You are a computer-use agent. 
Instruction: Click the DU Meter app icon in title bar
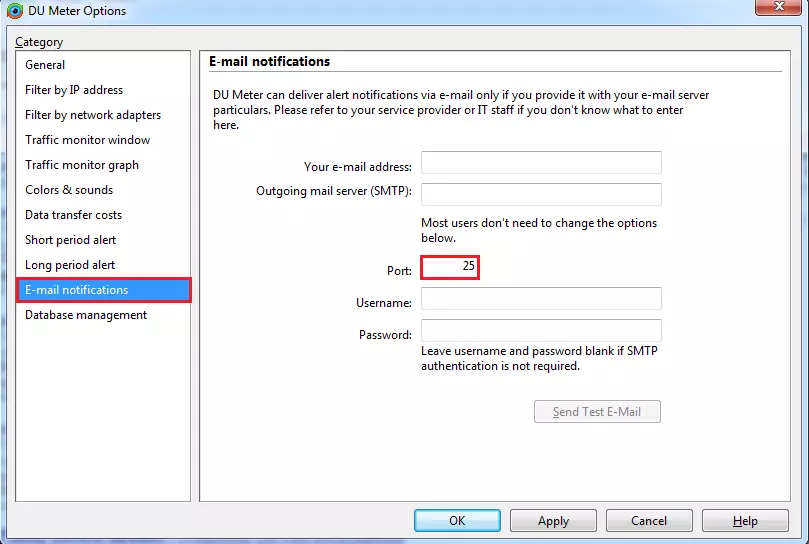[x=14, y=10]
